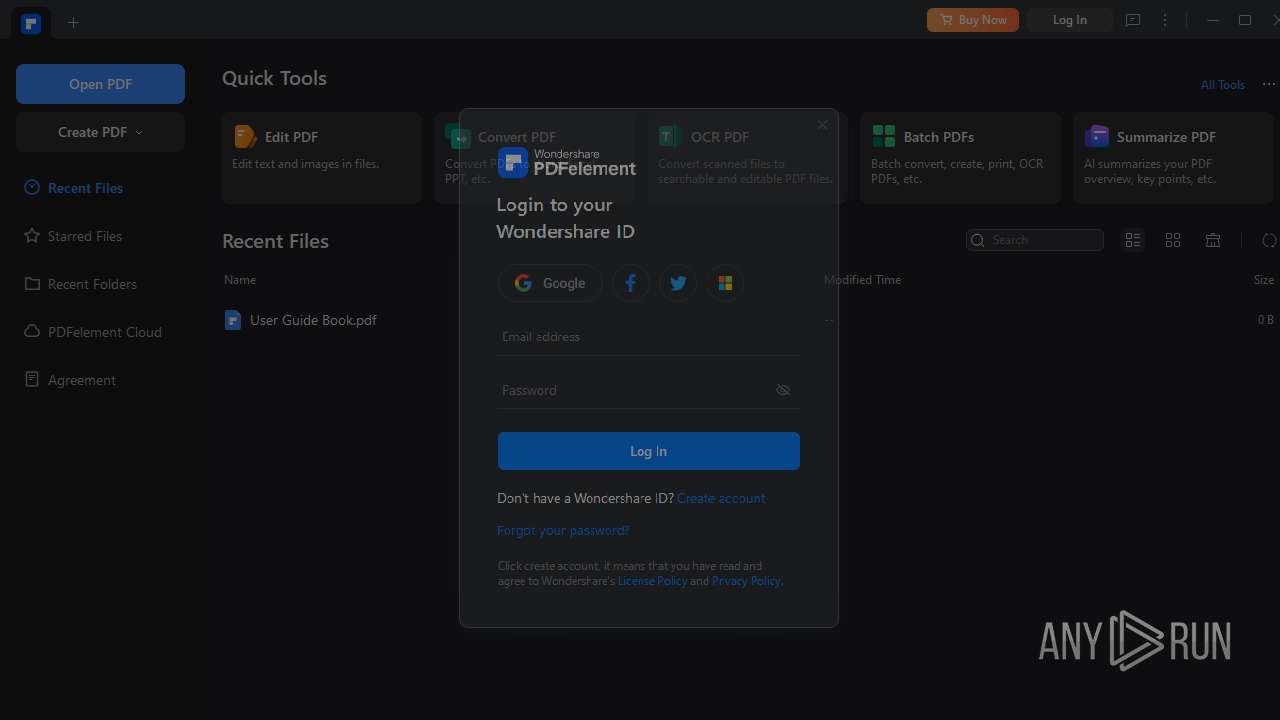Open the title bar more options menu
1280x720 pixels.
click(x=1165, y=20)
